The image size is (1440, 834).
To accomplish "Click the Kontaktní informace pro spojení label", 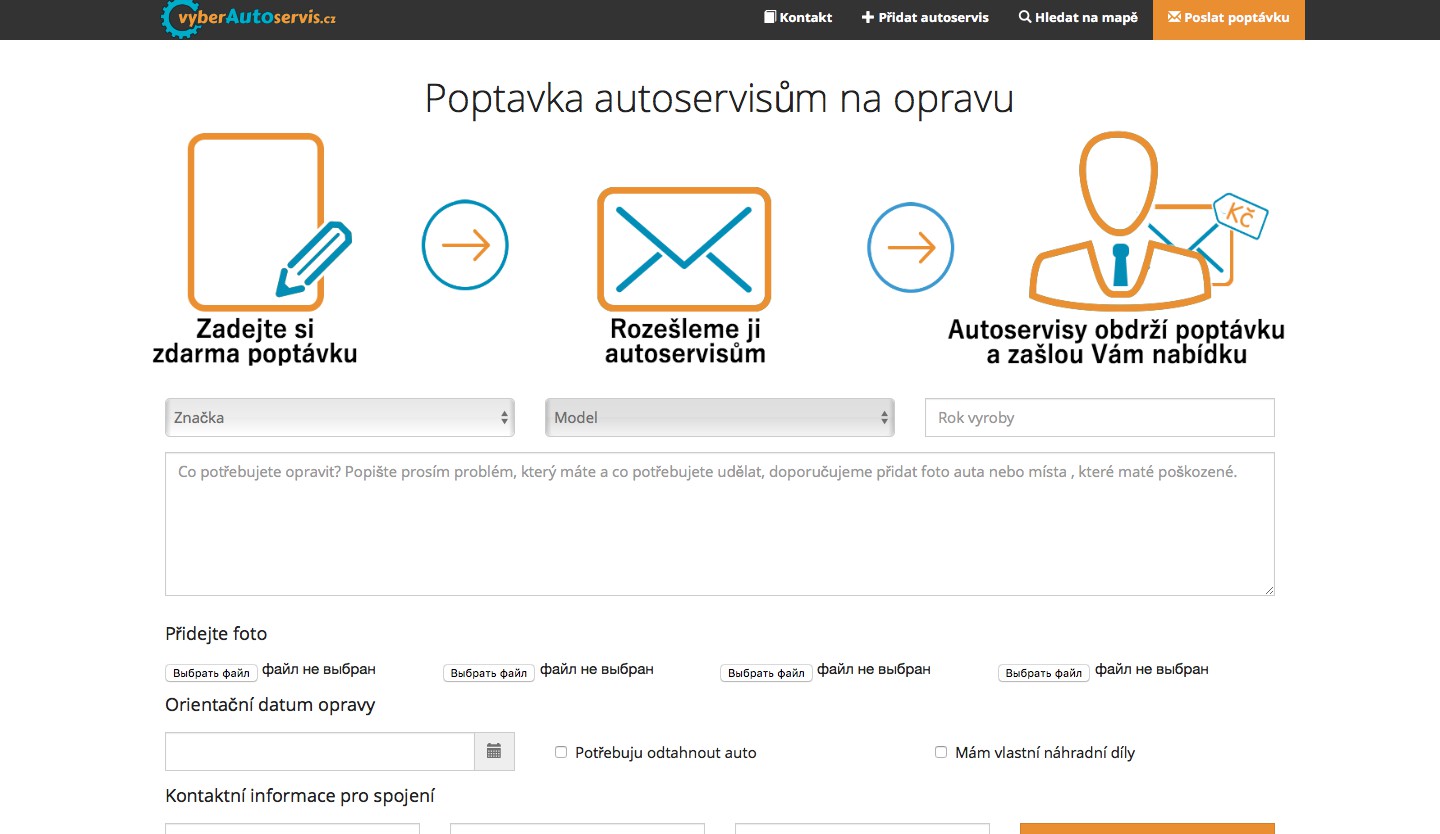I will pyautogui.click(x=300, y=796).
